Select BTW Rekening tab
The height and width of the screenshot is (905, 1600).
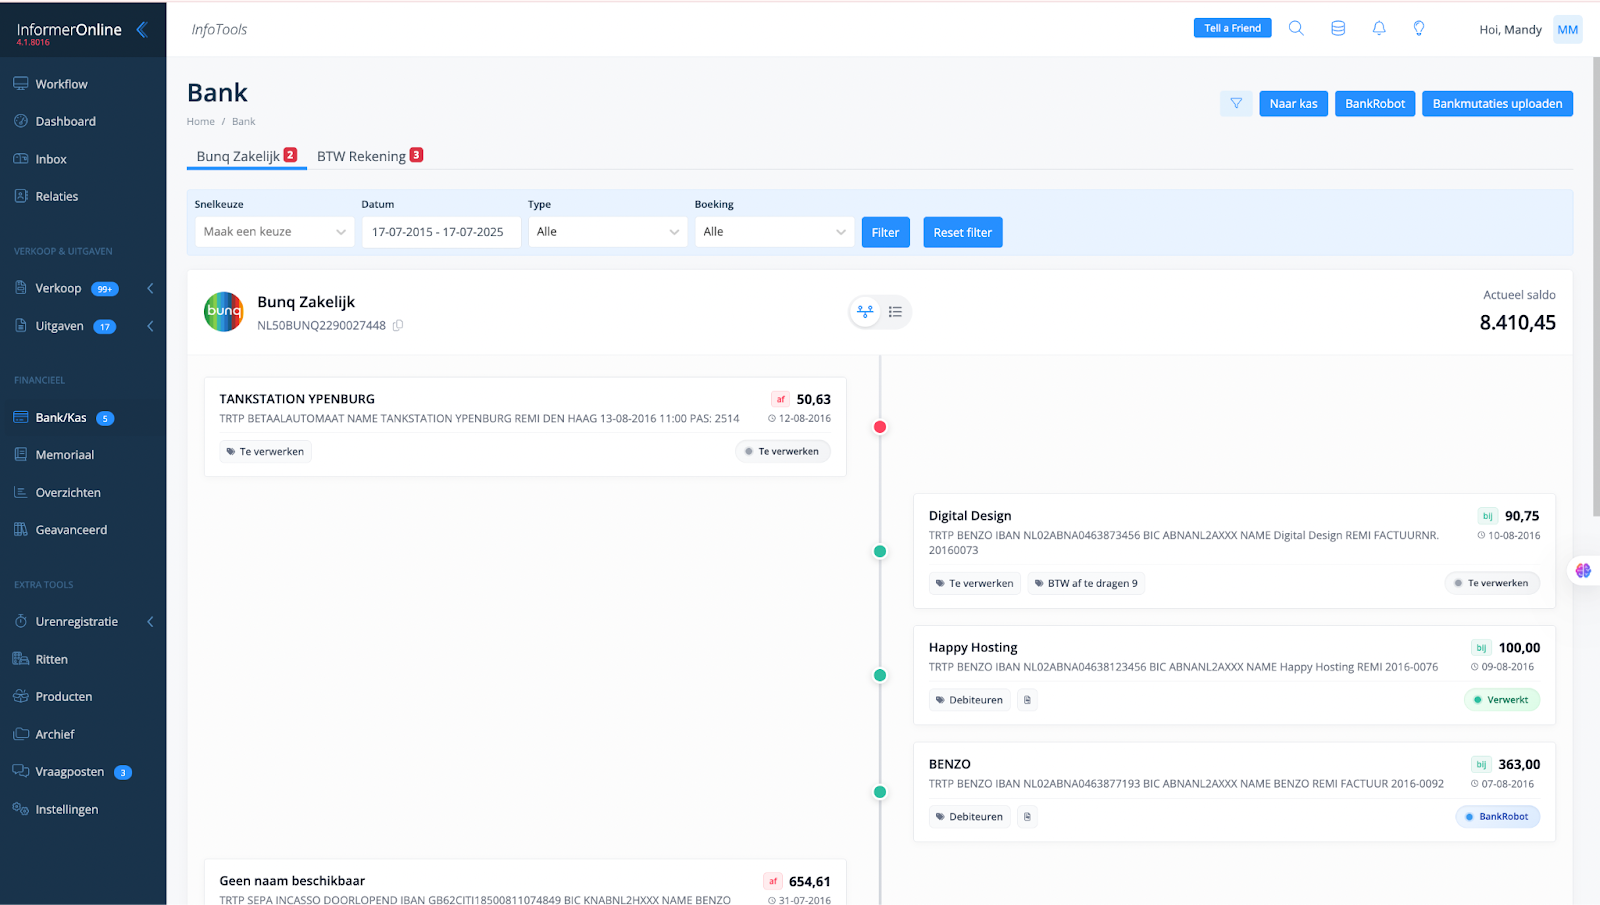click(x=370, y=156)
